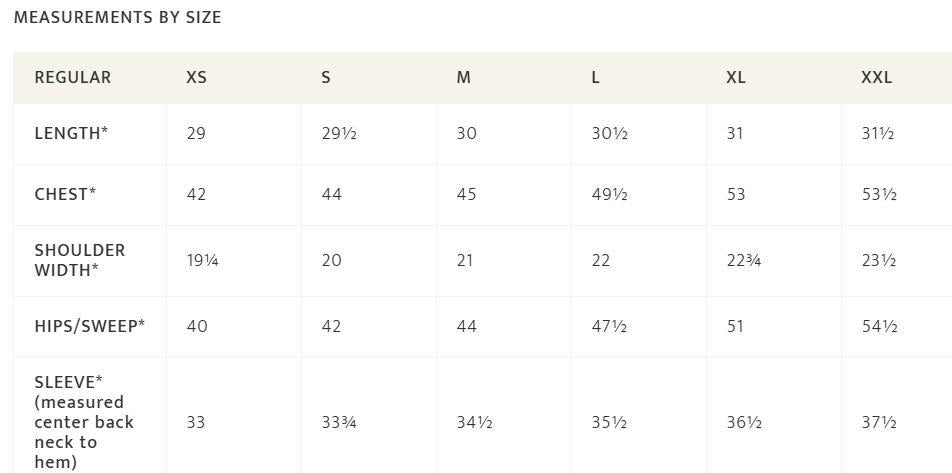
Task: Click hips/sweep value 54½ for XXL
Action: coord(879,326)
